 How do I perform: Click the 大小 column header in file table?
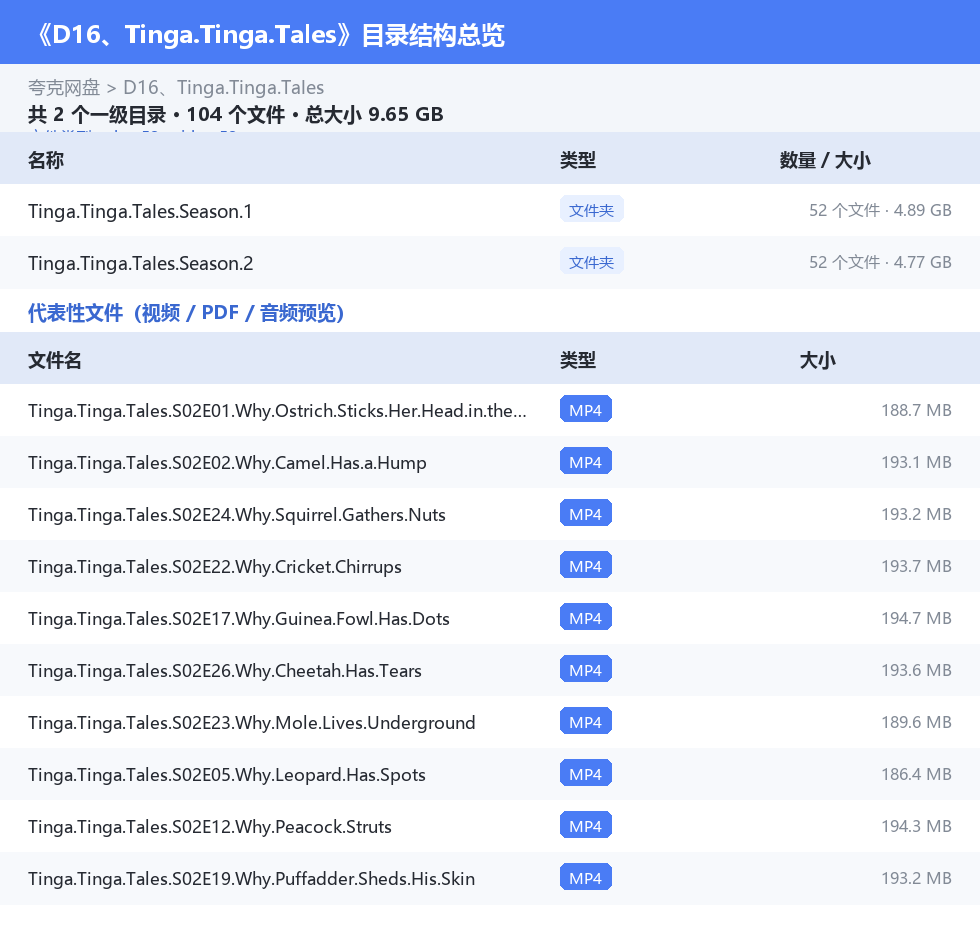coord(818,360)
